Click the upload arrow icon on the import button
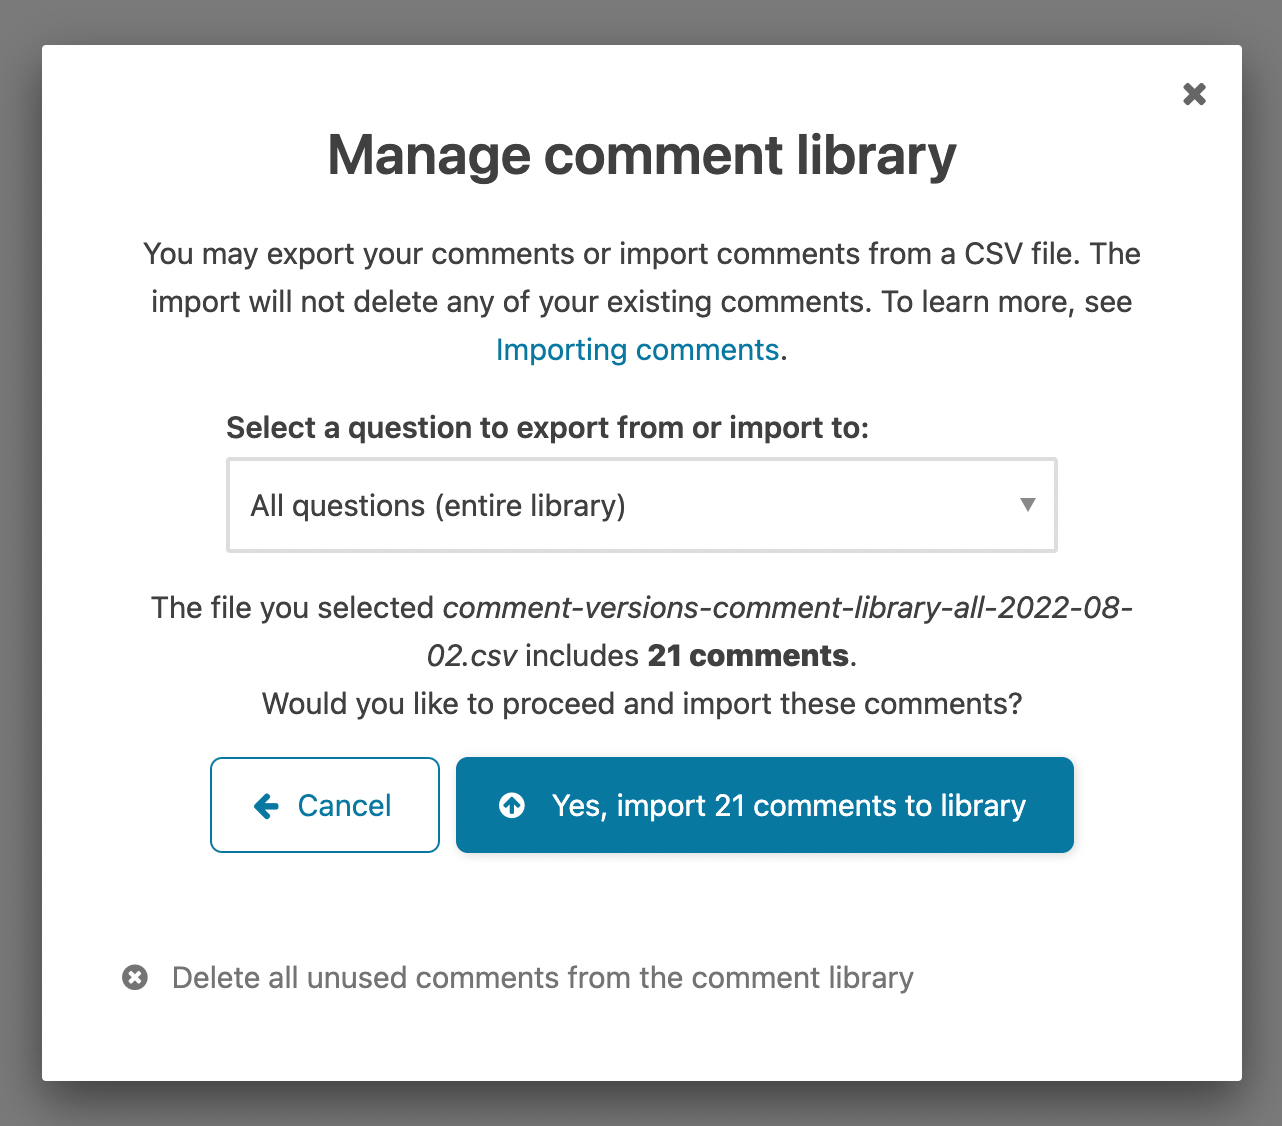This screenshot has width=1282, height=1126. tap(511, 805)
